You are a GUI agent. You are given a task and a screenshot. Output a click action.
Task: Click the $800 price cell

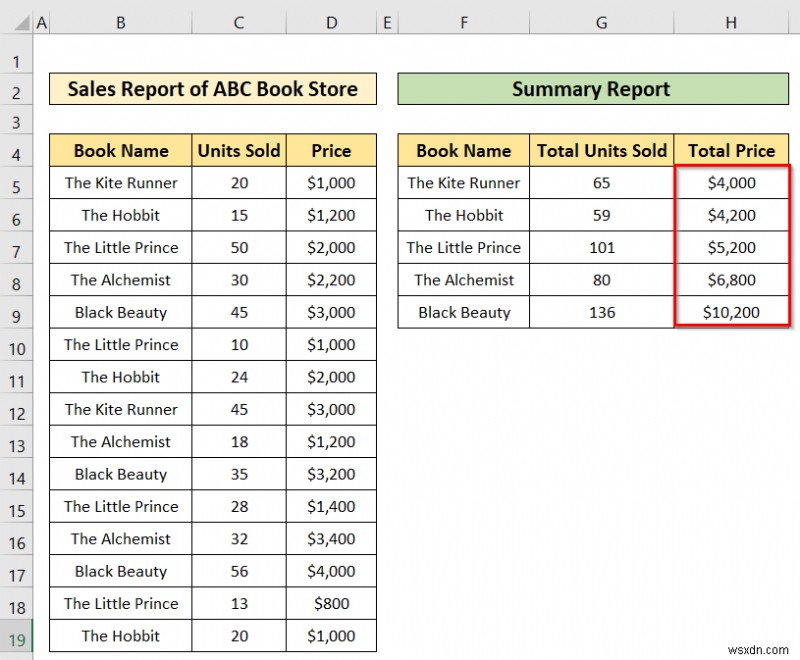(331, 604)
